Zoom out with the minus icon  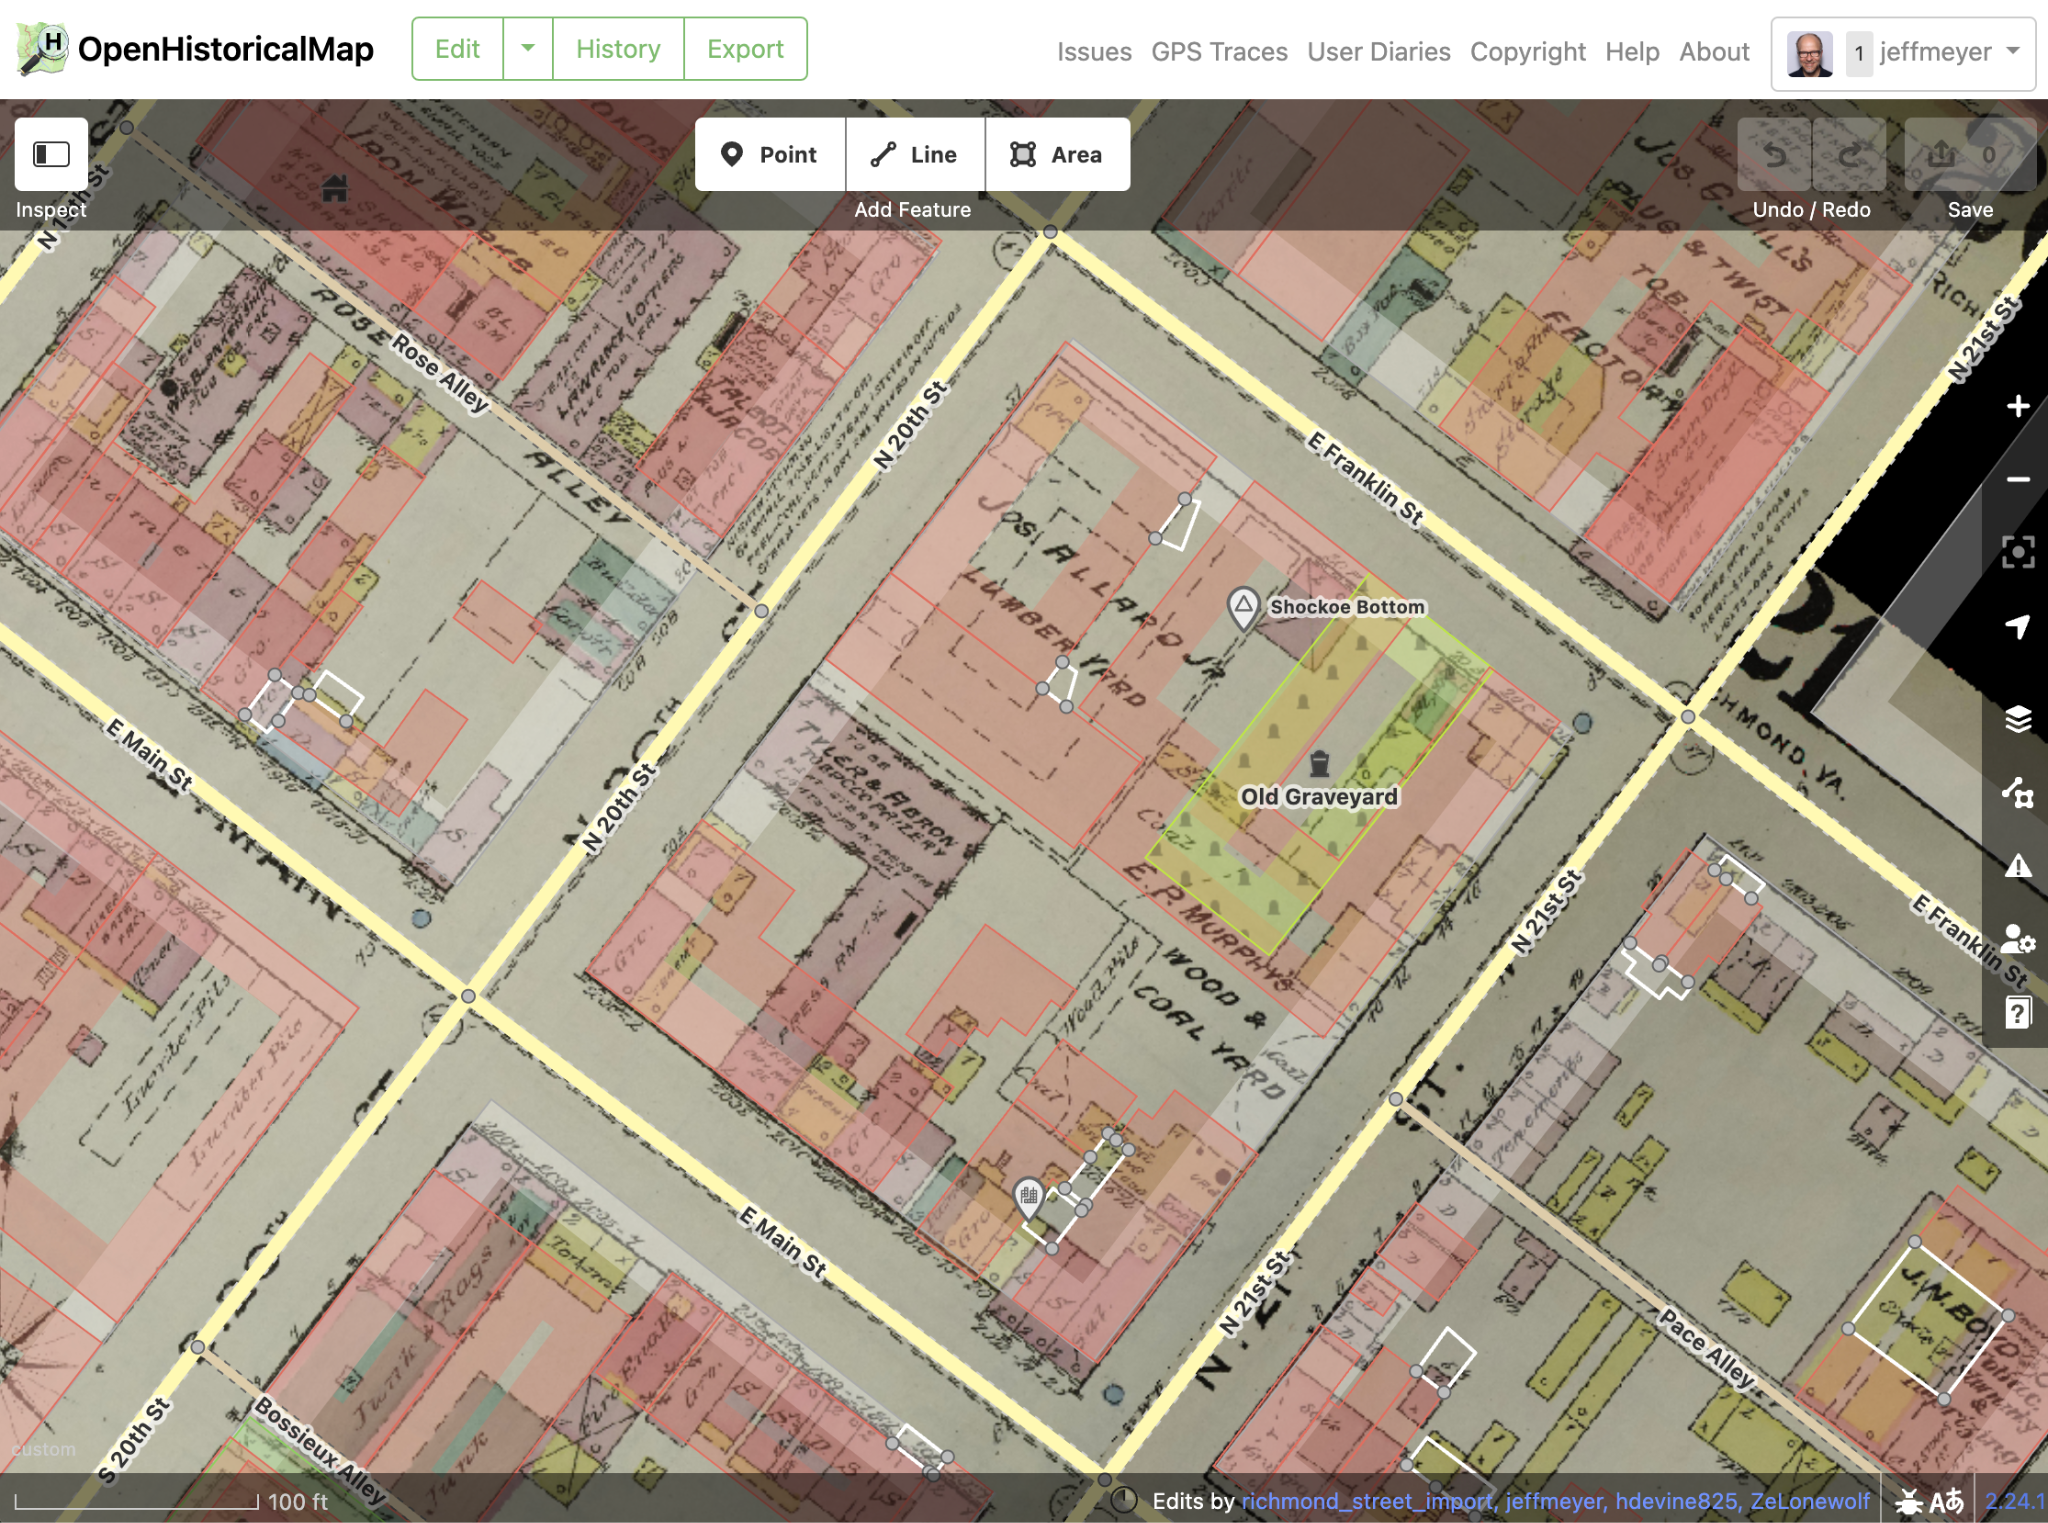[x=2018, y=480]
